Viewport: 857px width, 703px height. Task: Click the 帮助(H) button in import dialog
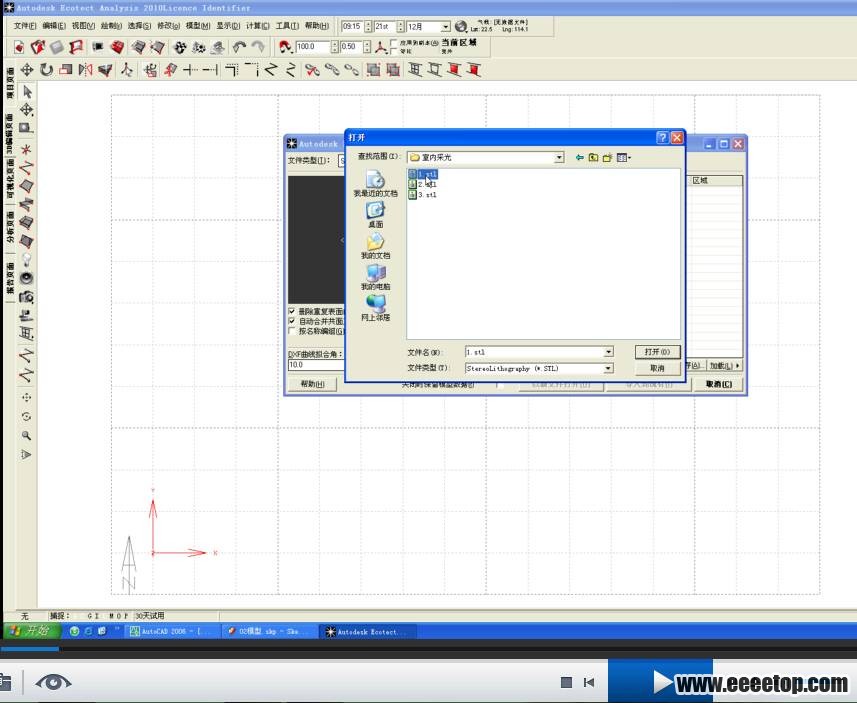click(x=312, y=384)
